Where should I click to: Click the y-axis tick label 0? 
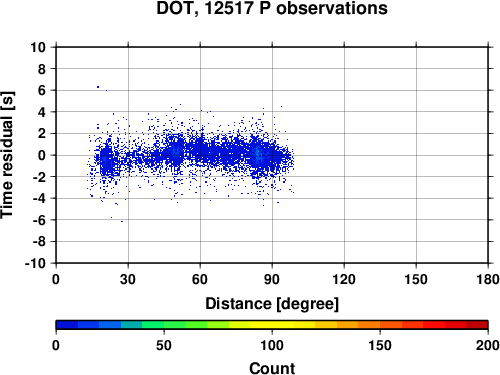(42, 155)
